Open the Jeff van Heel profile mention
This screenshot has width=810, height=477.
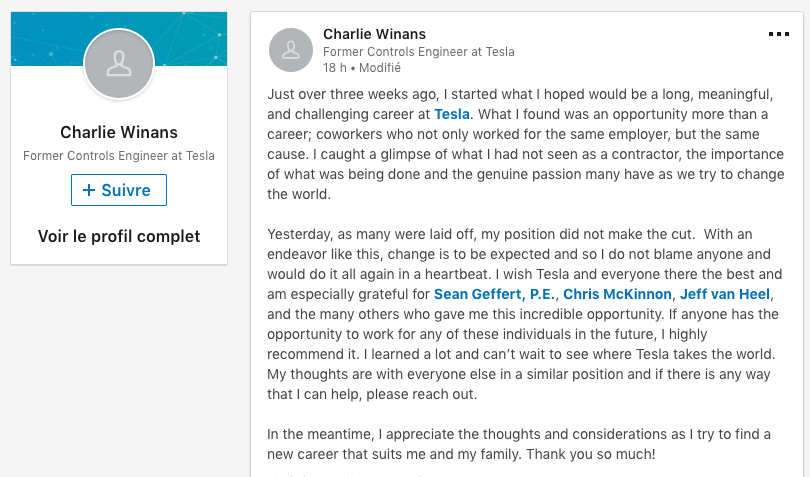(725, 294)
